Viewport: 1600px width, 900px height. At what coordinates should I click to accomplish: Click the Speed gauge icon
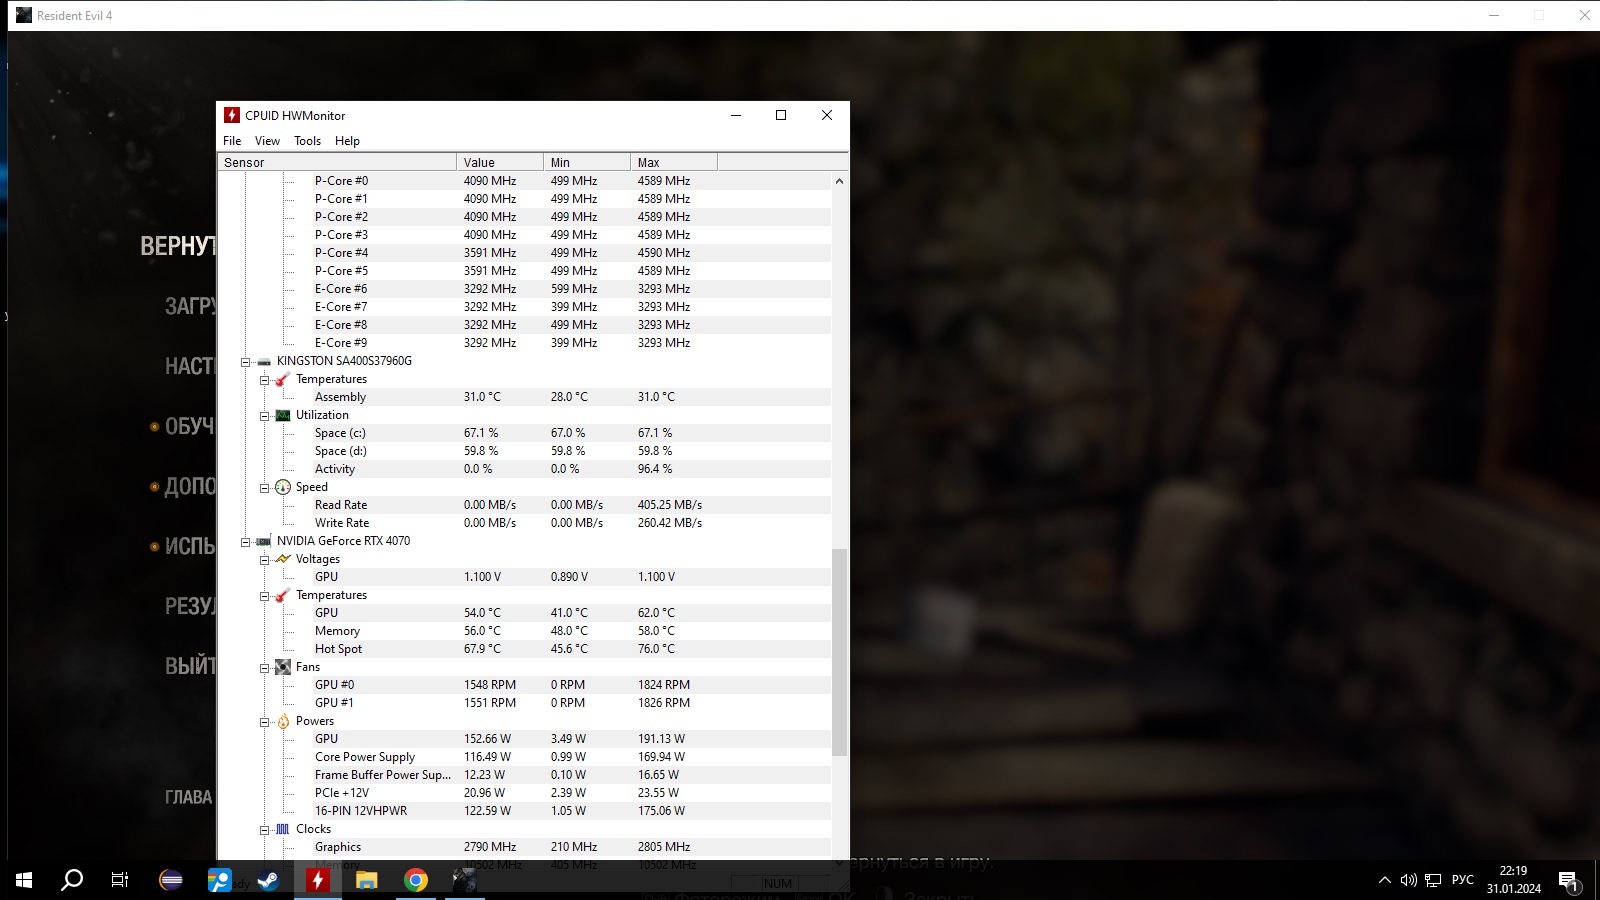[x=283, y=487]
